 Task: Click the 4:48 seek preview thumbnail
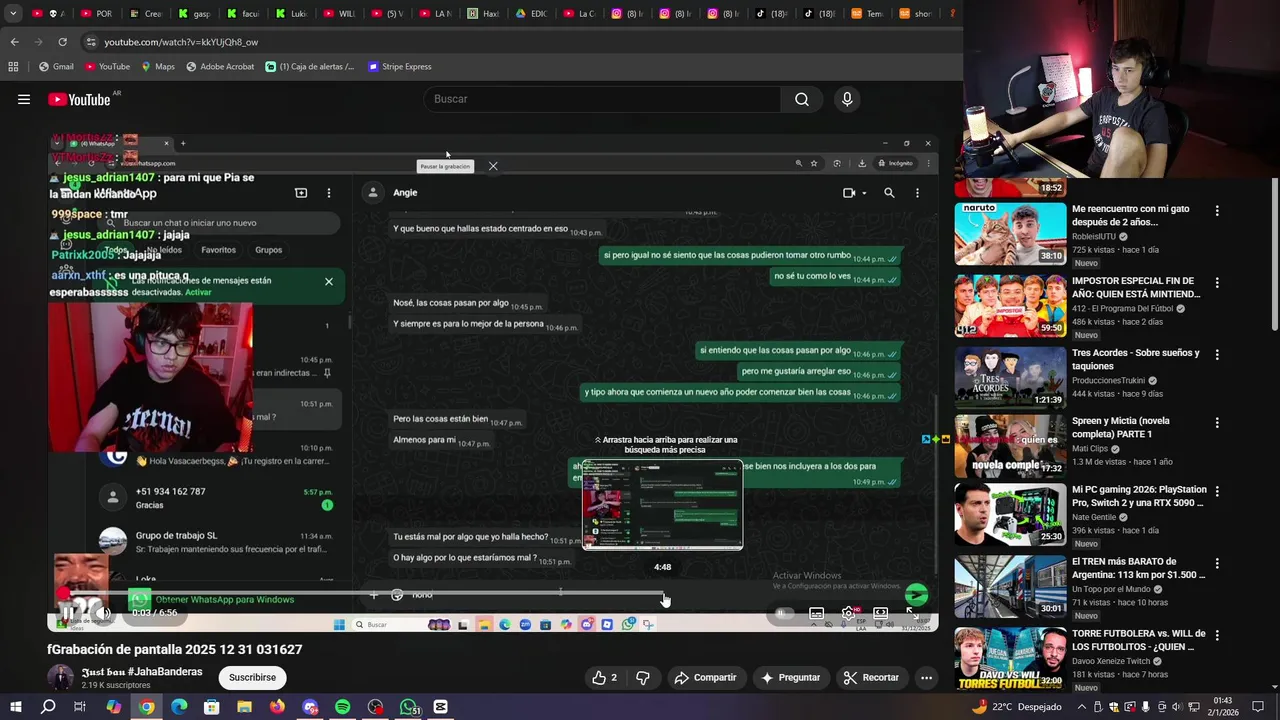(662, 505)
